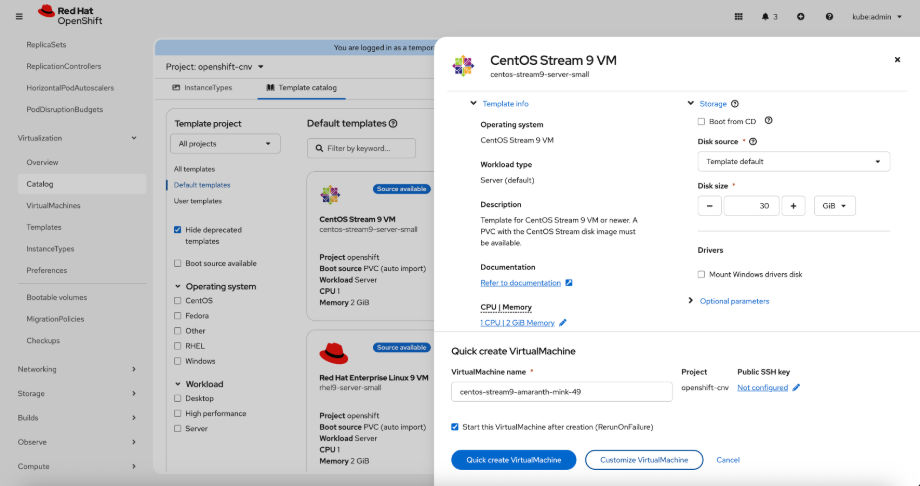Collapse the Virtualization sidebar section

pyautogui.click(x=77, y=138)
